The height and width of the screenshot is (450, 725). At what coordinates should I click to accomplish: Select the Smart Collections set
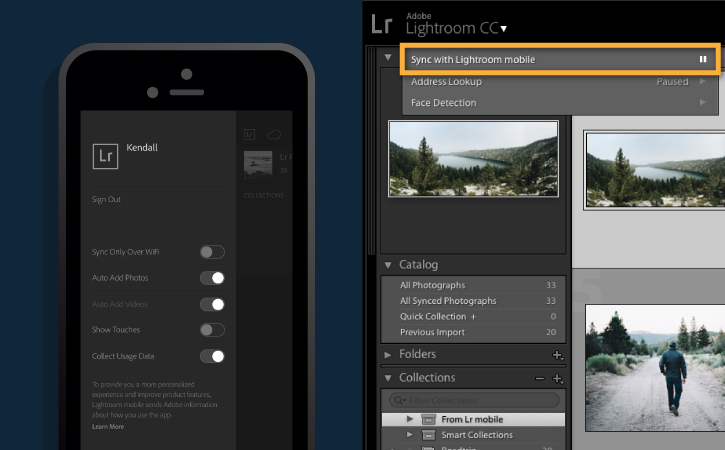click(x=473, y=435)
